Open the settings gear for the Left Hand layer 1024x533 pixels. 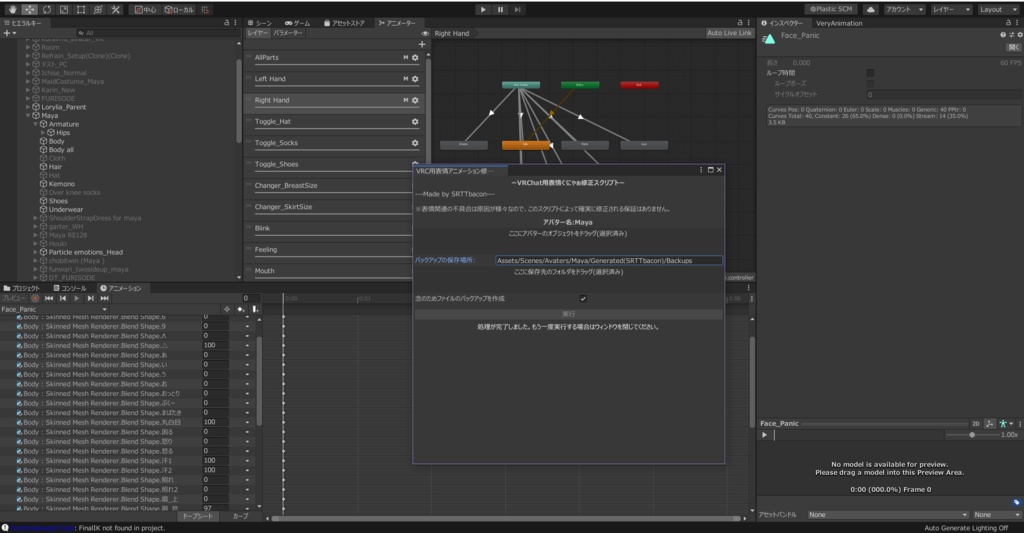pyautogui.click(x=415, y=79)
